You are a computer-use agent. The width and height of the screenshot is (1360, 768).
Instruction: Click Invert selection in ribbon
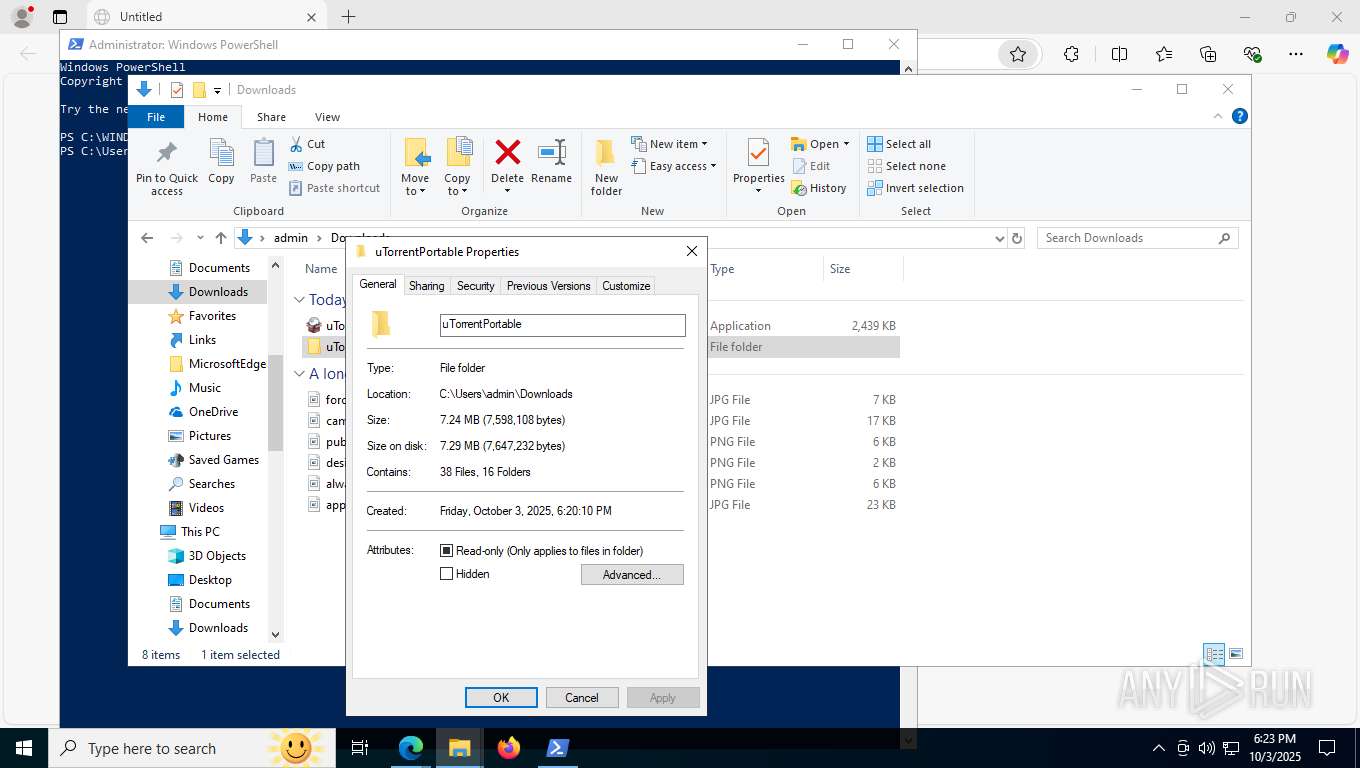click(915, 188)
